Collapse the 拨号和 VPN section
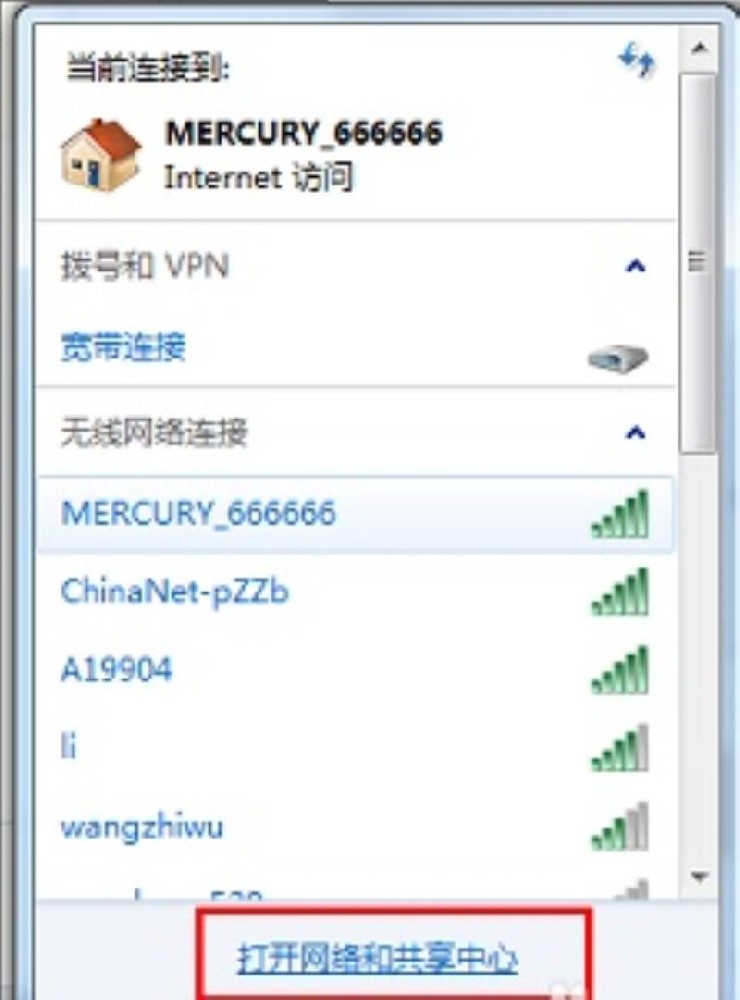Screen dimensions: 740x1000 click(x=635, y=266)
